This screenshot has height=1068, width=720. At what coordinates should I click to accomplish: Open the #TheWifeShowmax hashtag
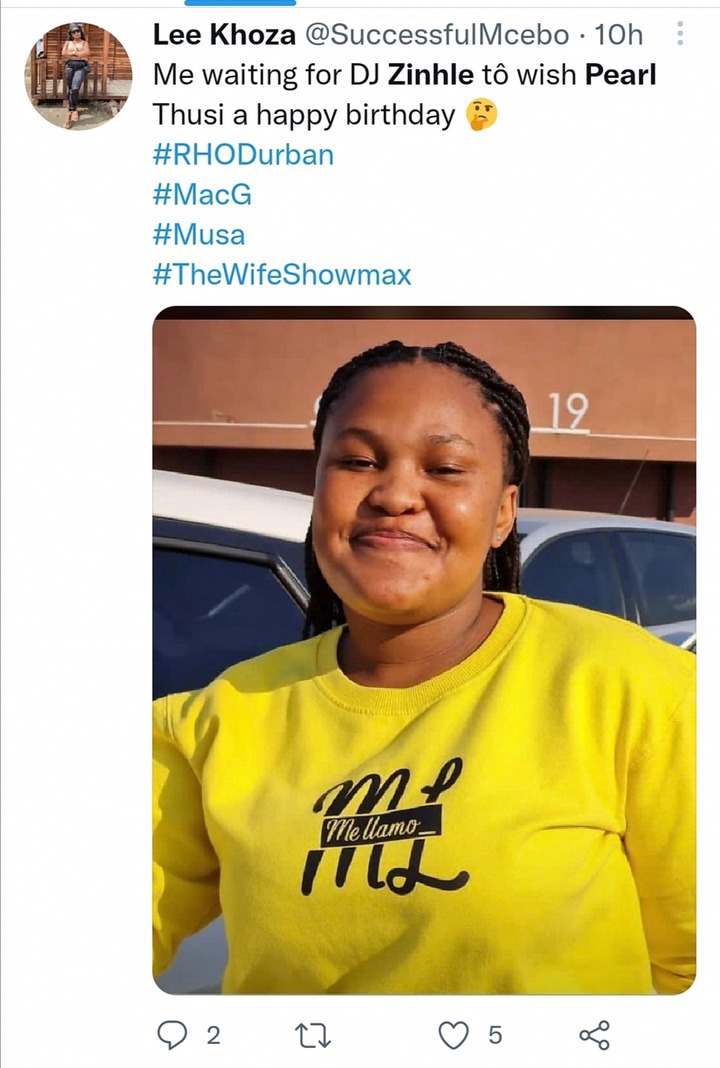(x=282, y=274)
